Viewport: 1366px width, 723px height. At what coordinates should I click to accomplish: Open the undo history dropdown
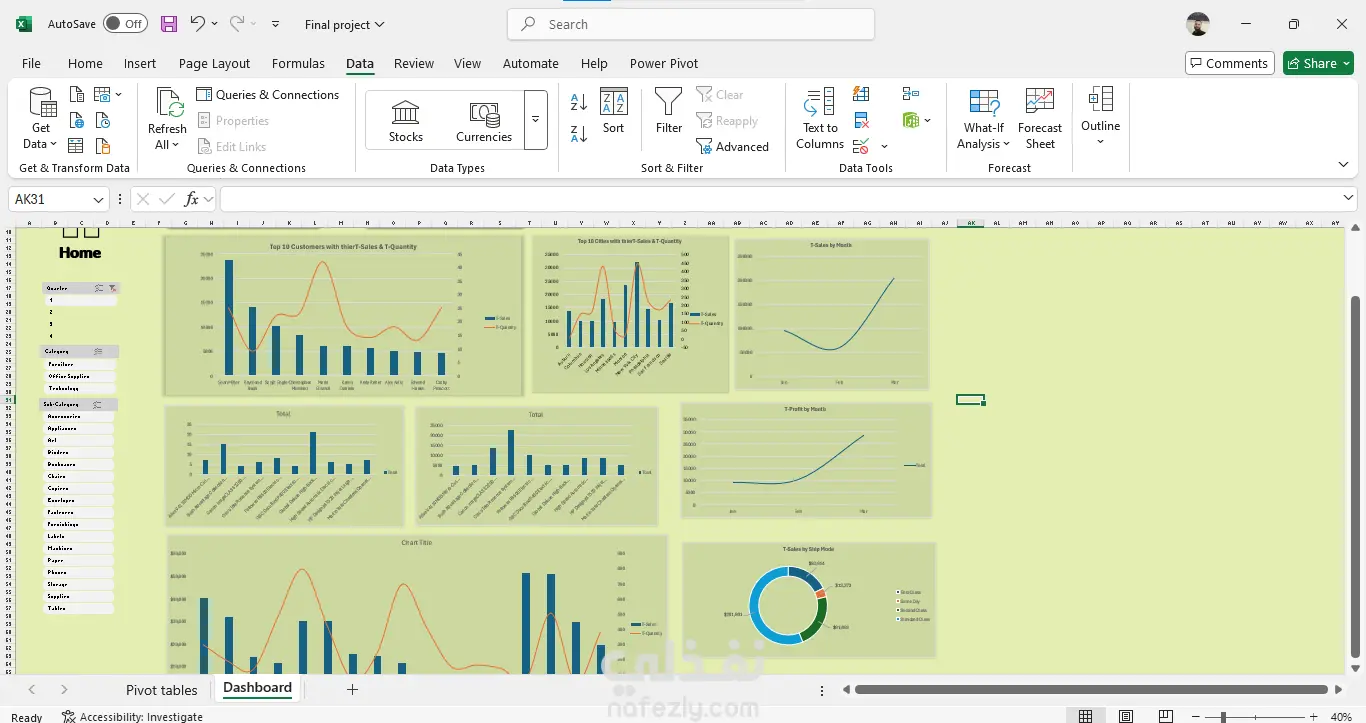[214, 24]
